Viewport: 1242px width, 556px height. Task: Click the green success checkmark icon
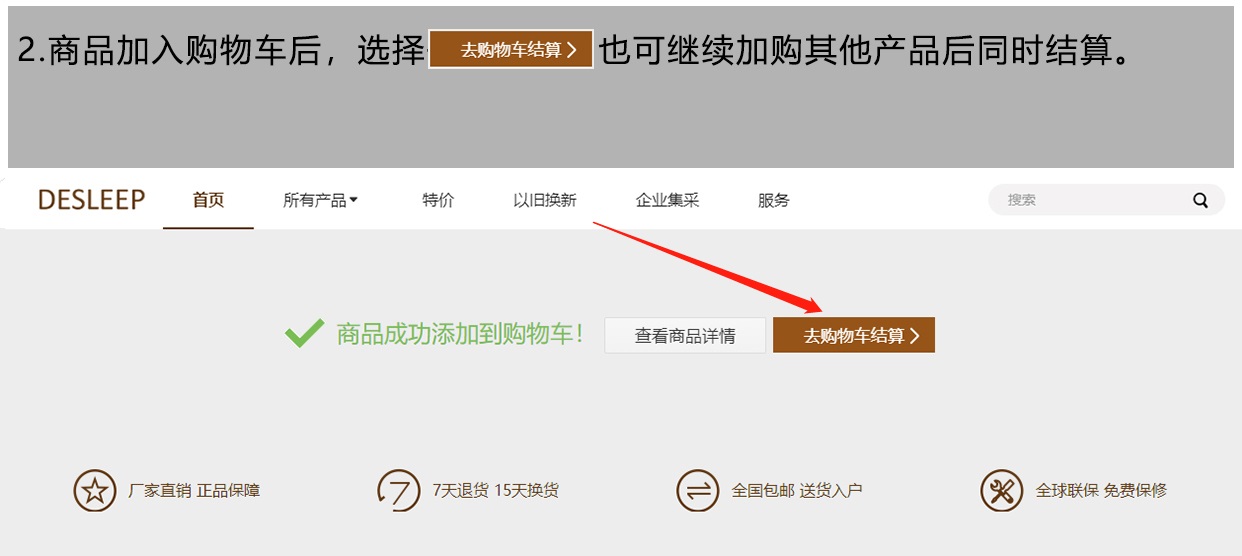(x=304, y=334)
